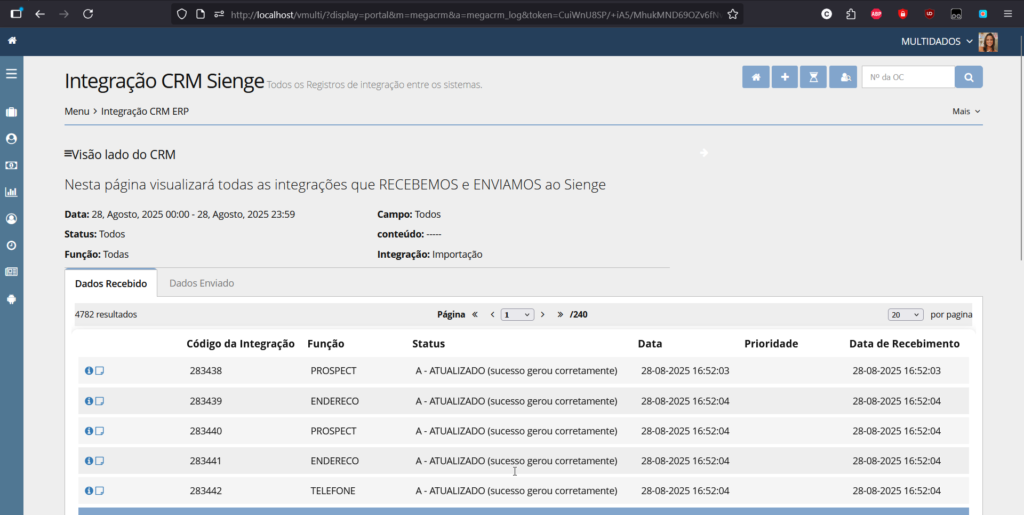Open the note icon for integration 283440
This screenshot has width=1024, height=515.
[99, 431]
